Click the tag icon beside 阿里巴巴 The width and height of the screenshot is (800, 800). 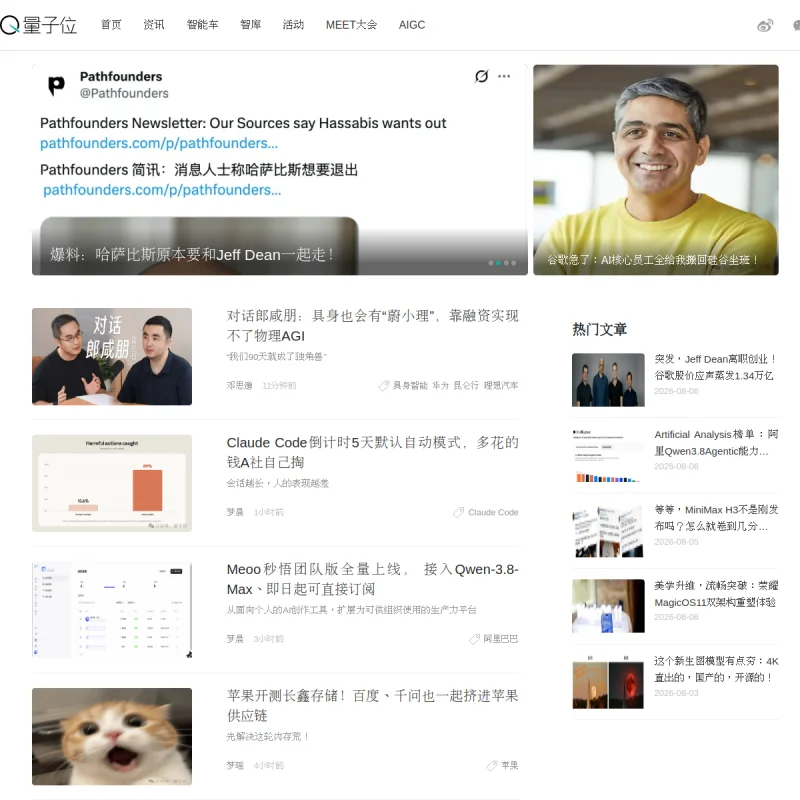click(x=474, y=638)
